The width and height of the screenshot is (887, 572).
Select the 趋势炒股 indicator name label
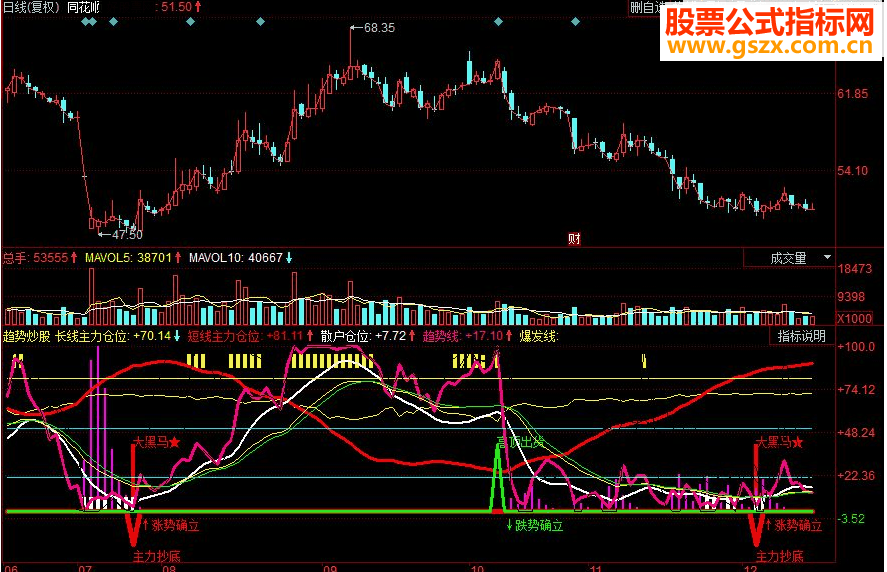pos(27,336)
